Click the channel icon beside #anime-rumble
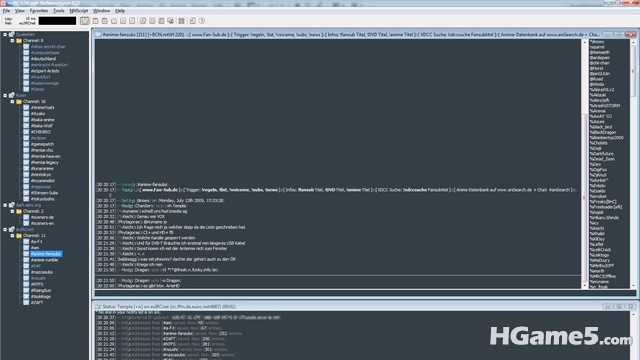The height and width of the screenshot is (360, 640). pyautogui.click(x=26, y=260)
